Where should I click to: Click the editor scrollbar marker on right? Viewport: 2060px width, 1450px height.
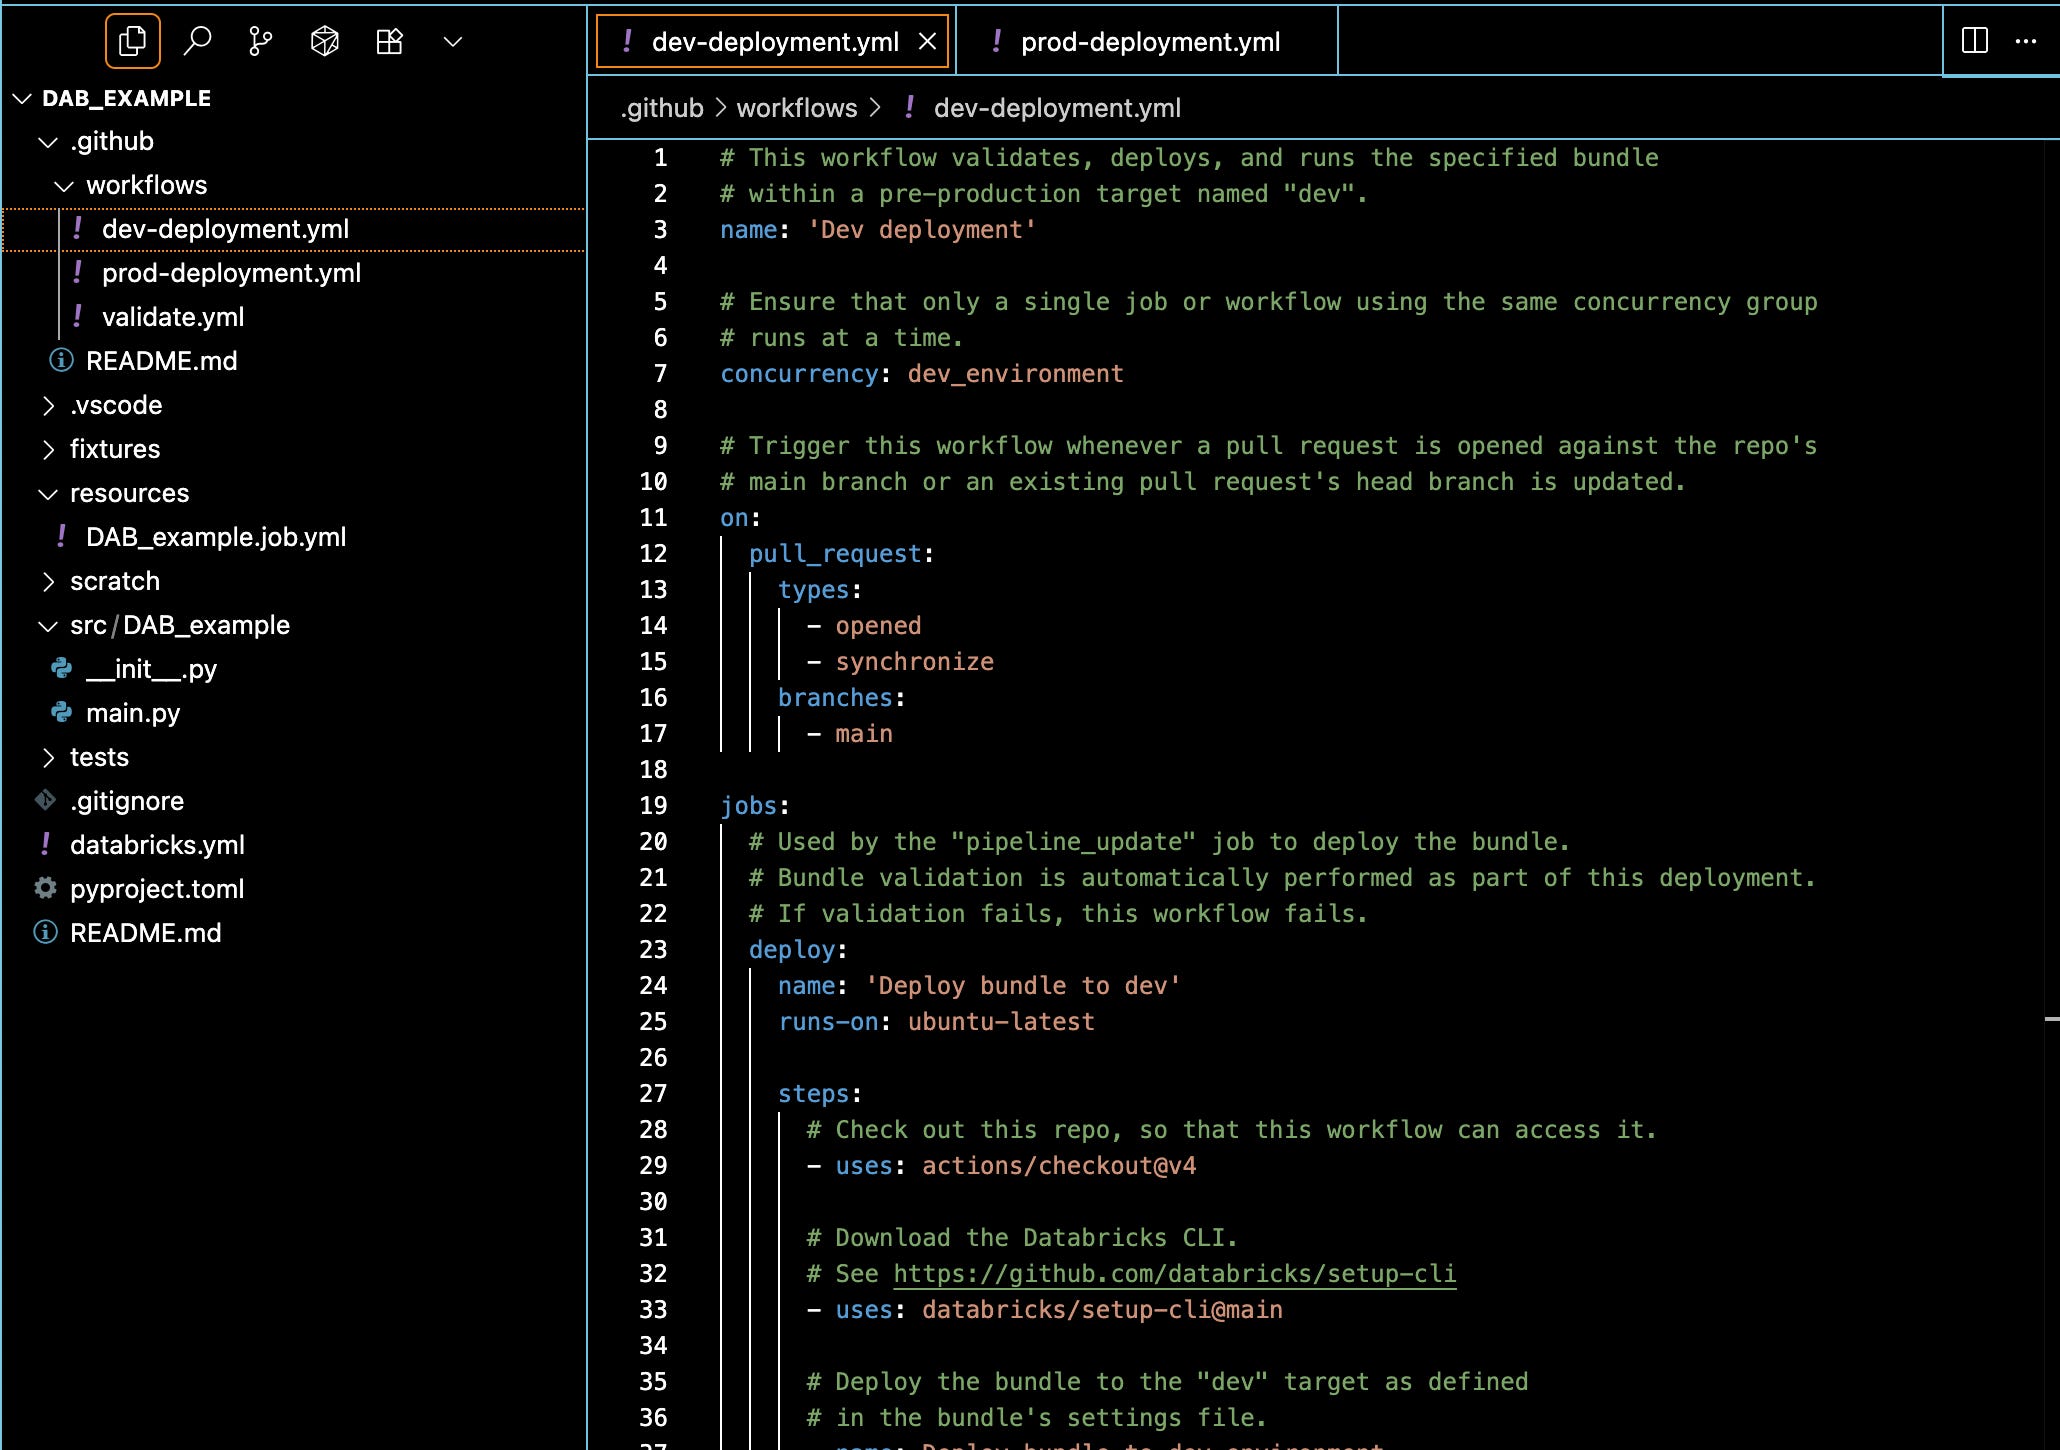2051,1019
